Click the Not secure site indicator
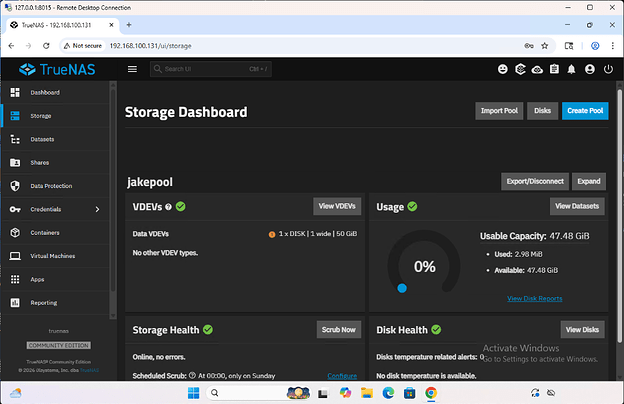Viewport: 624px width, 404px height. tap(83, 46)
